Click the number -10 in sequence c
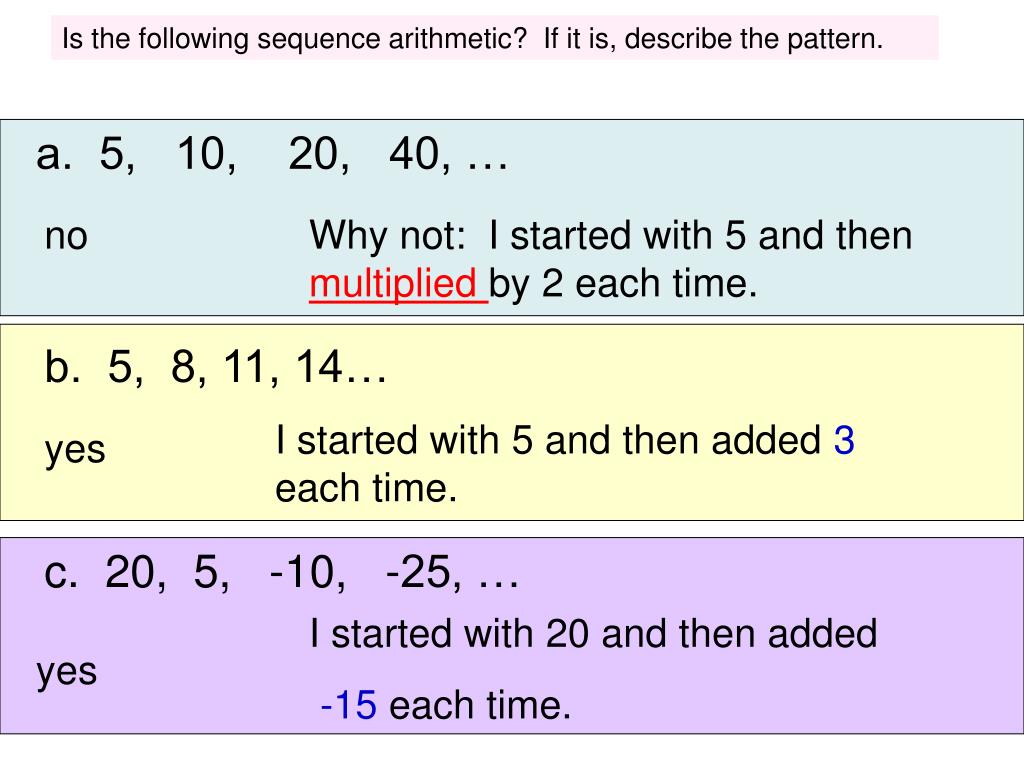This screenshot has width=1024, height=768. pos(303,573)
